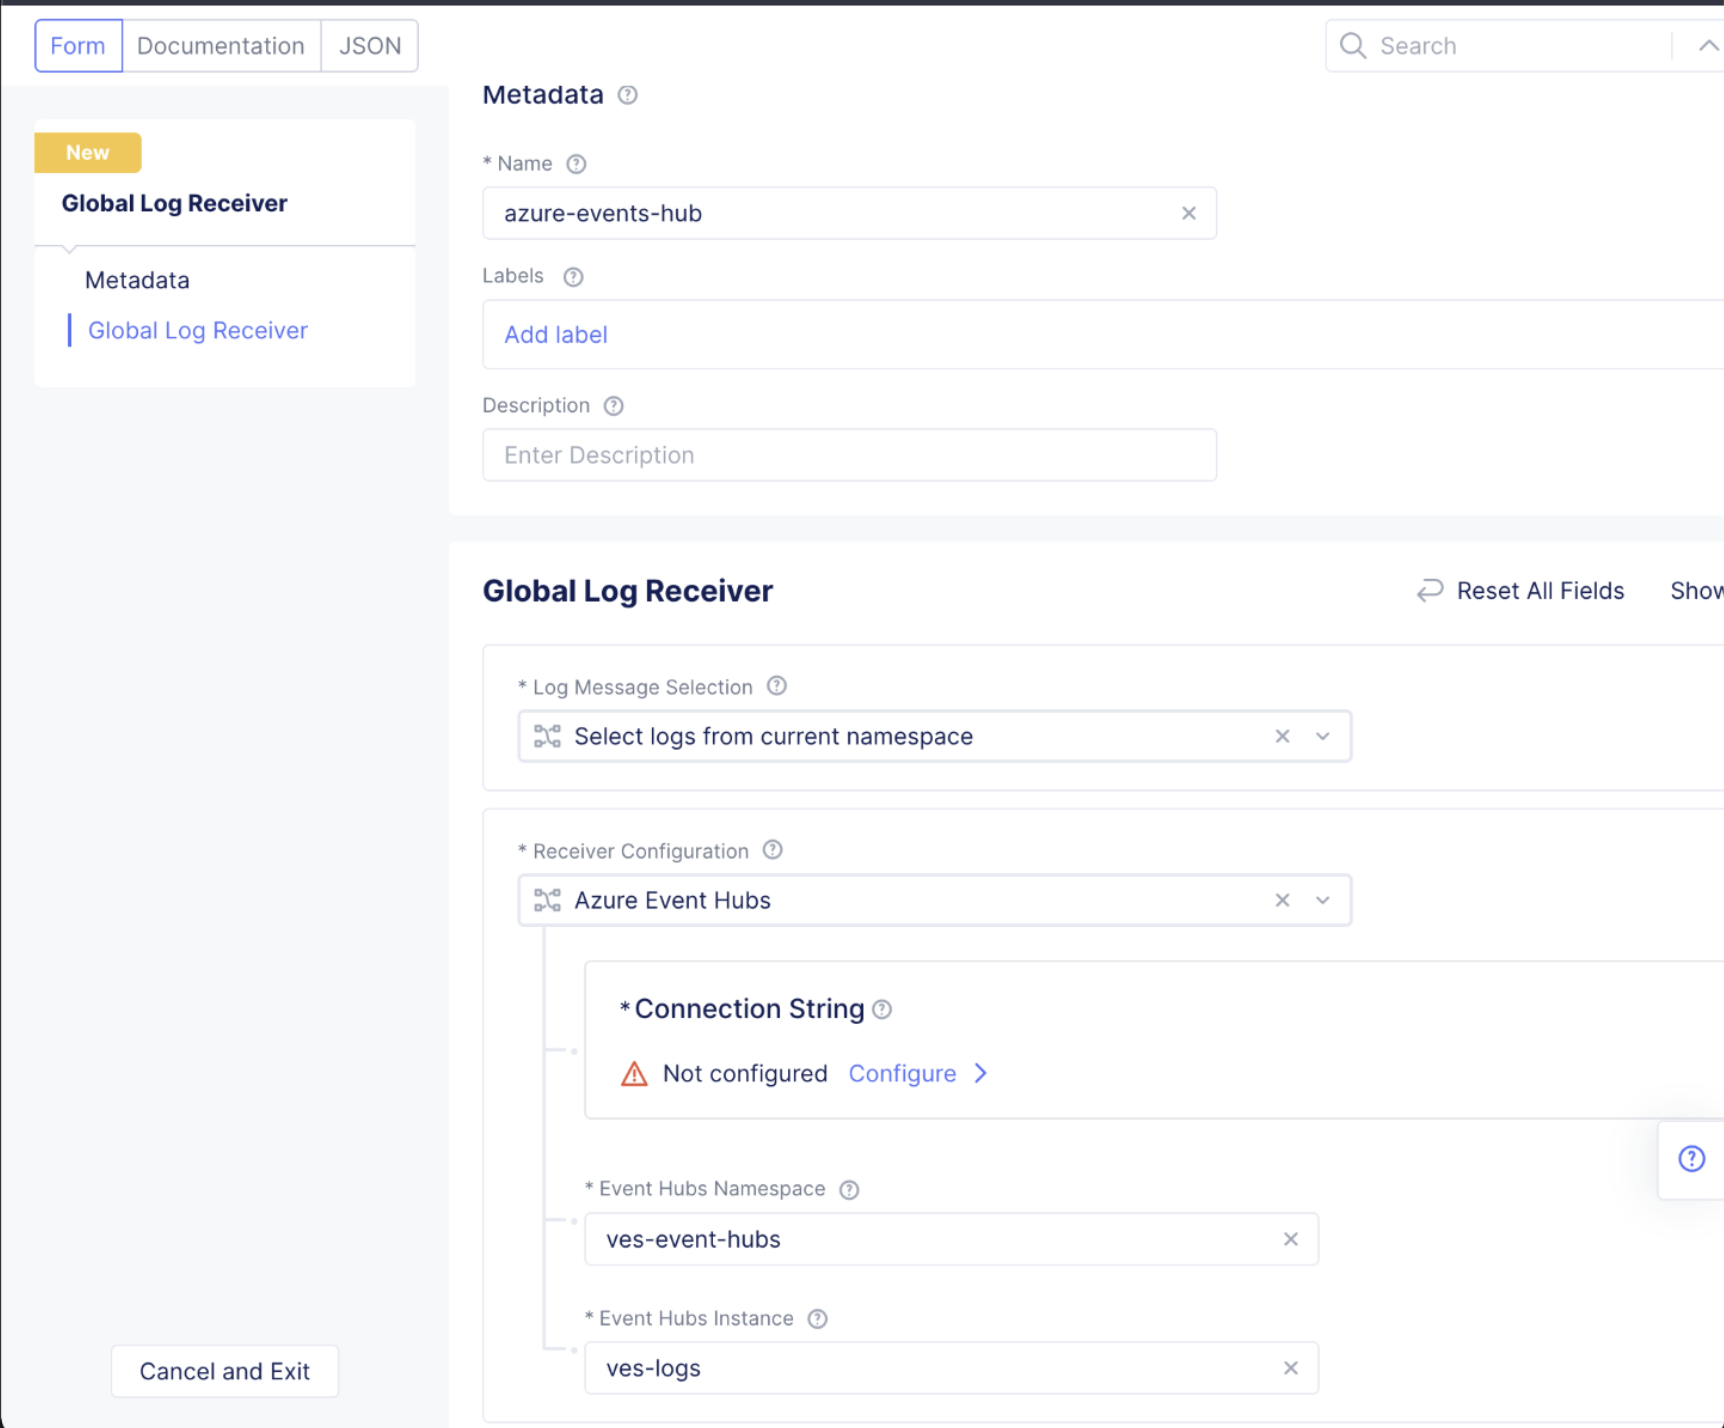The image size is (1724, 1428).
Task: Clear the azure-events-hub name field
Action: pos(1188,213)
